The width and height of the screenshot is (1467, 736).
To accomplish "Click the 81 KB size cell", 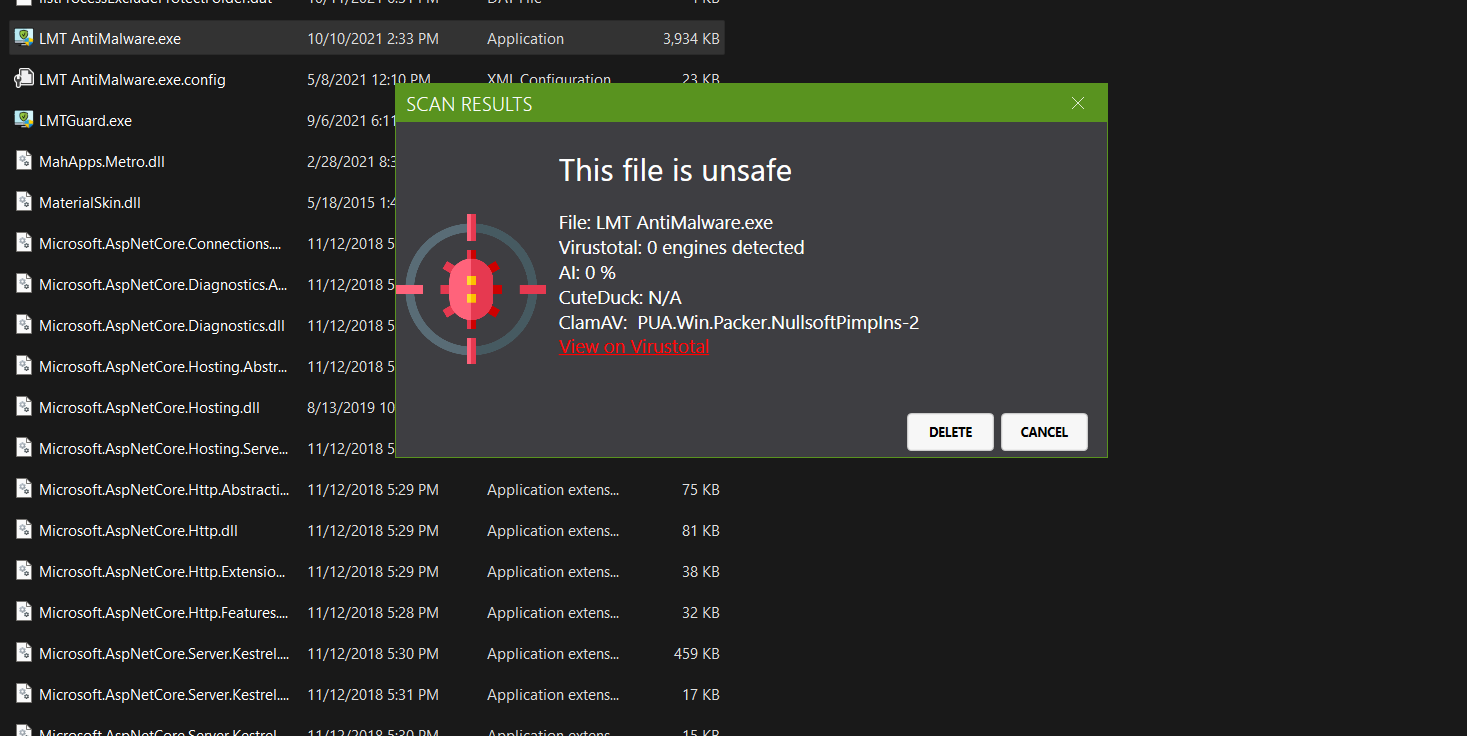I will tap(701, 531).
